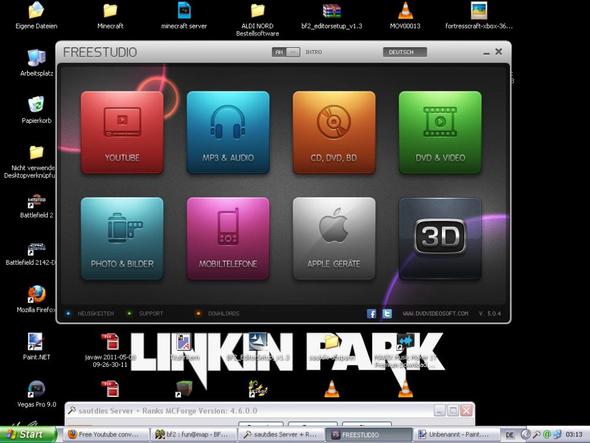Switch to FREESTUDIO taskbar item

click(369, 435)
